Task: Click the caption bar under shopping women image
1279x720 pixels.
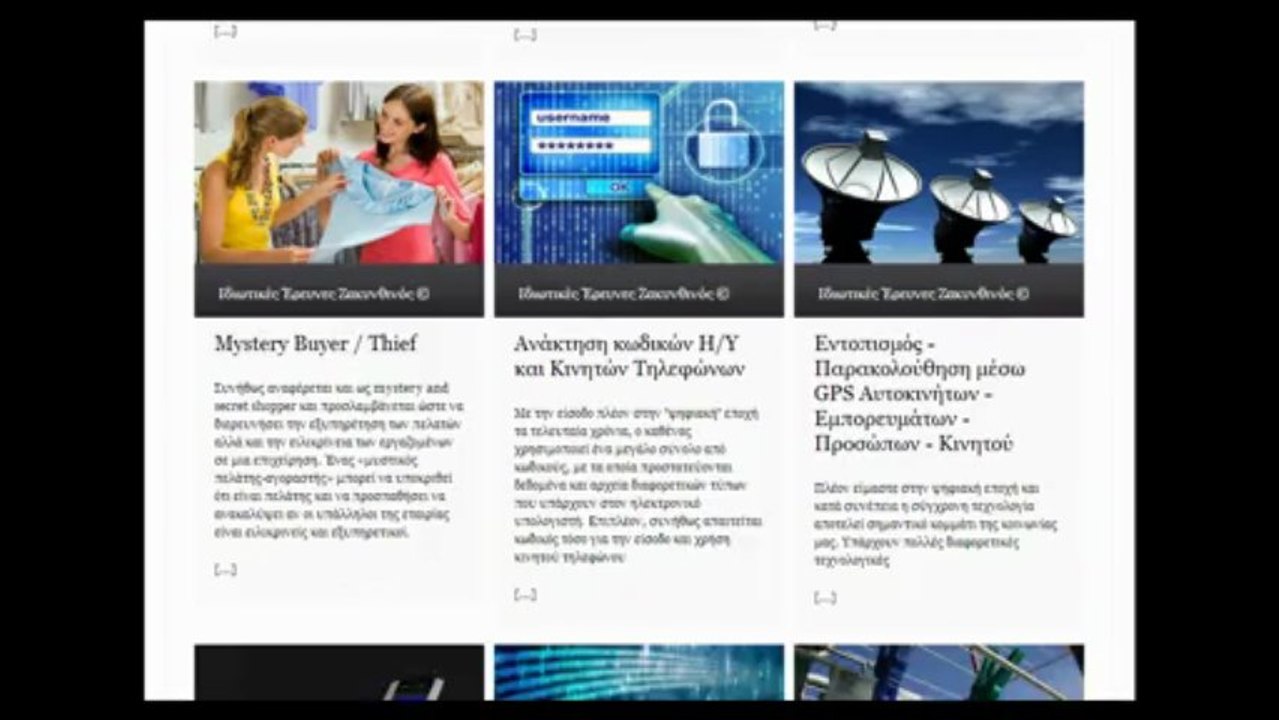Action: 339,291
